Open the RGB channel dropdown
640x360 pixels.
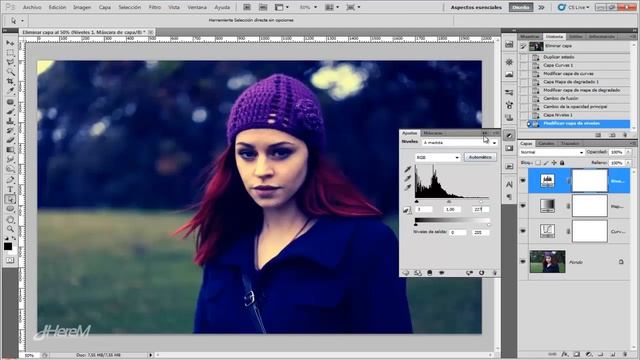pos(438,157)
